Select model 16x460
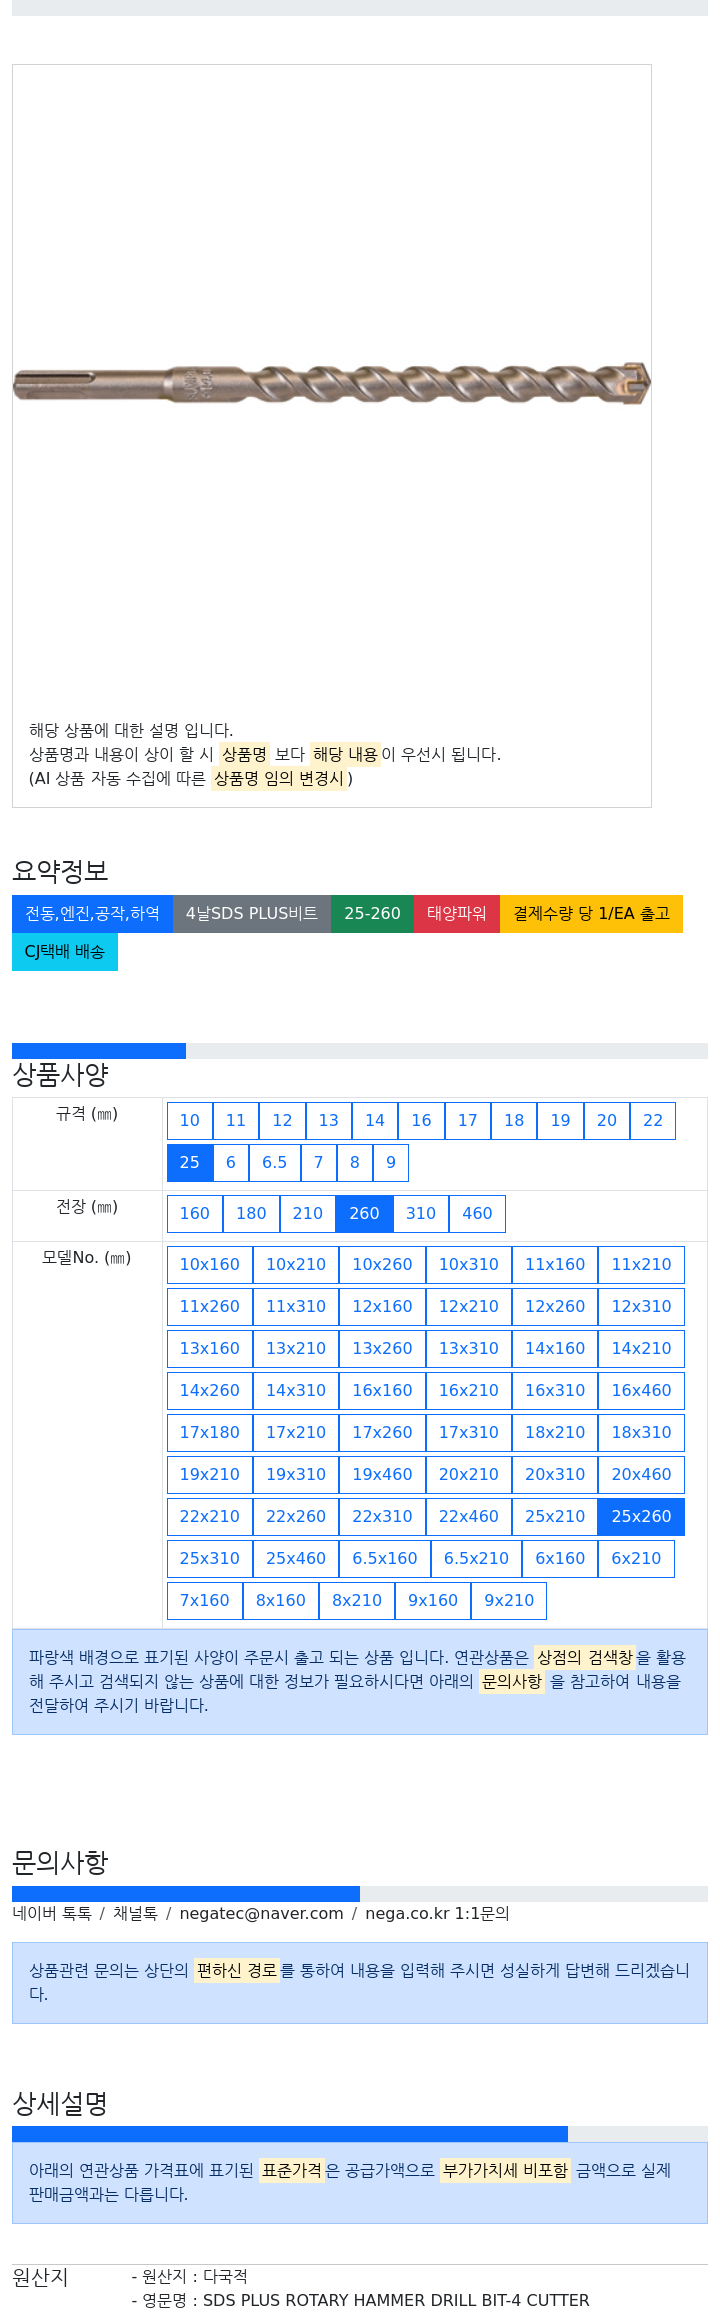720x2313 pixels. [x=641, y=1390]
